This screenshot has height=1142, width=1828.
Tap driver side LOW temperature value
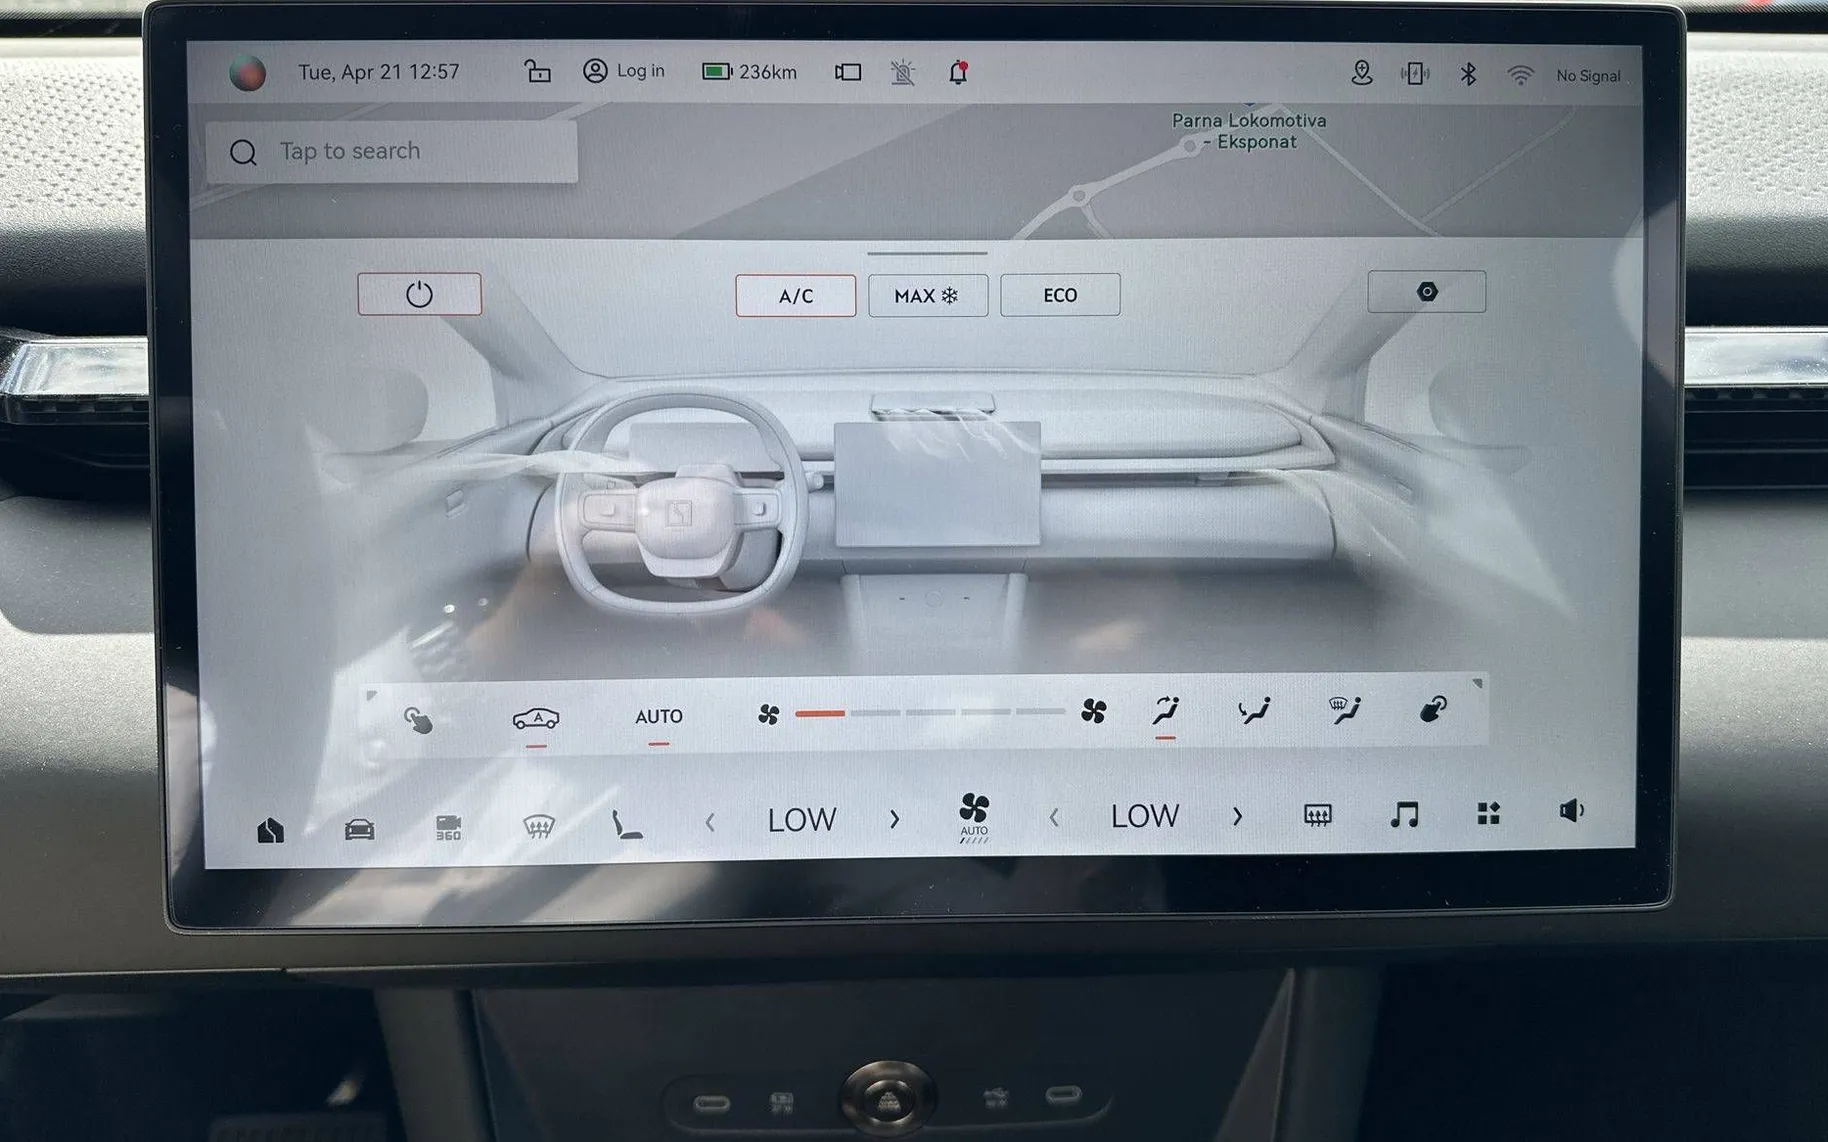(802, 820)
